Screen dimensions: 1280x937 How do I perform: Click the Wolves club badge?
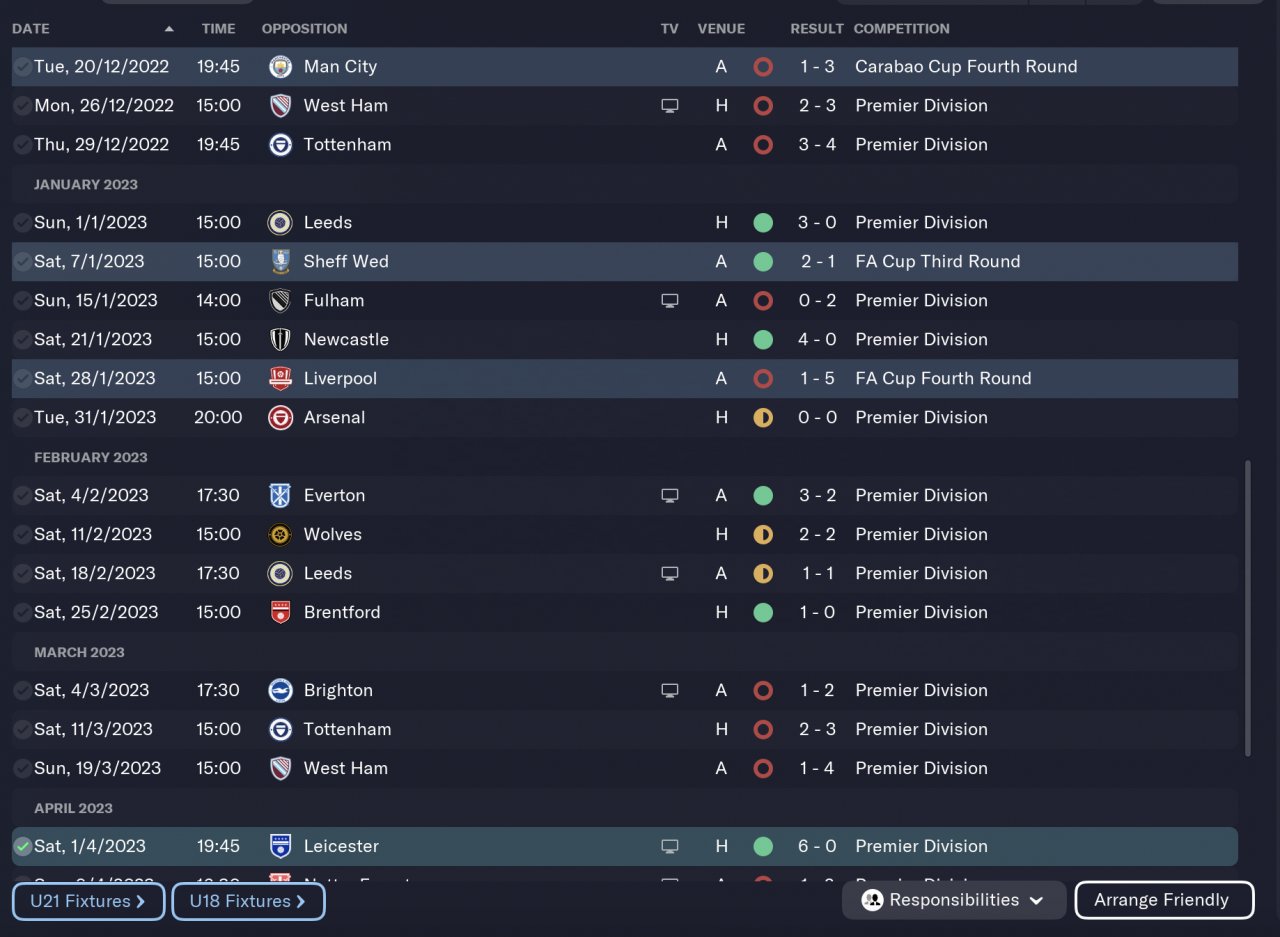click(281, 535)
